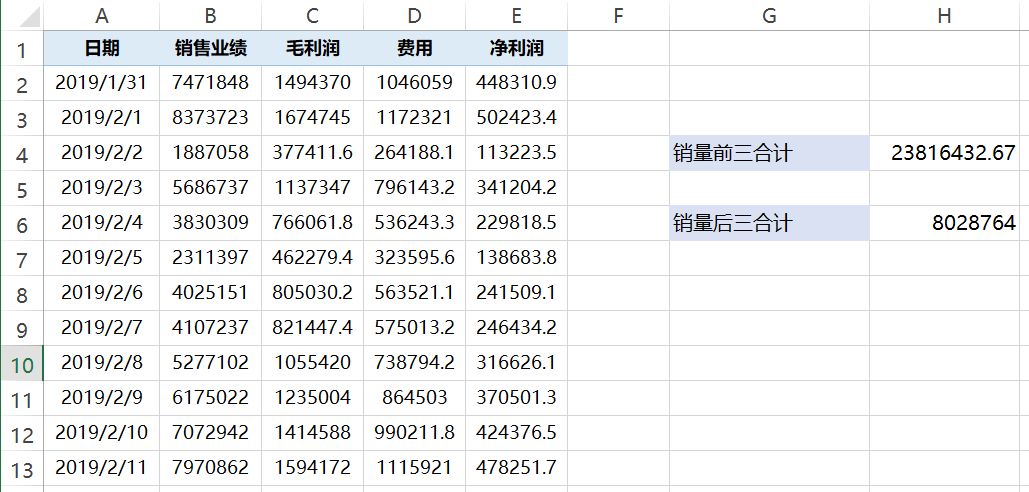This screenshot has height=492, width=1029.
Task: Select net profit cell 502423.4
Action: pos(516,118)
